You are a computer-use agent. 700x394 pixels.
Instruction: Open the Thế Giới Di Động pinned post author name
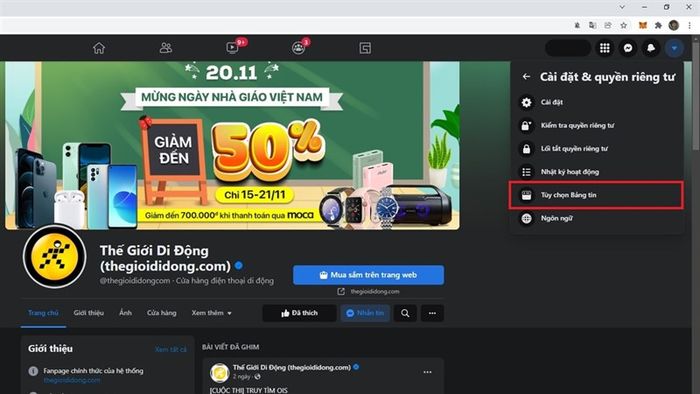pos(292,367)
